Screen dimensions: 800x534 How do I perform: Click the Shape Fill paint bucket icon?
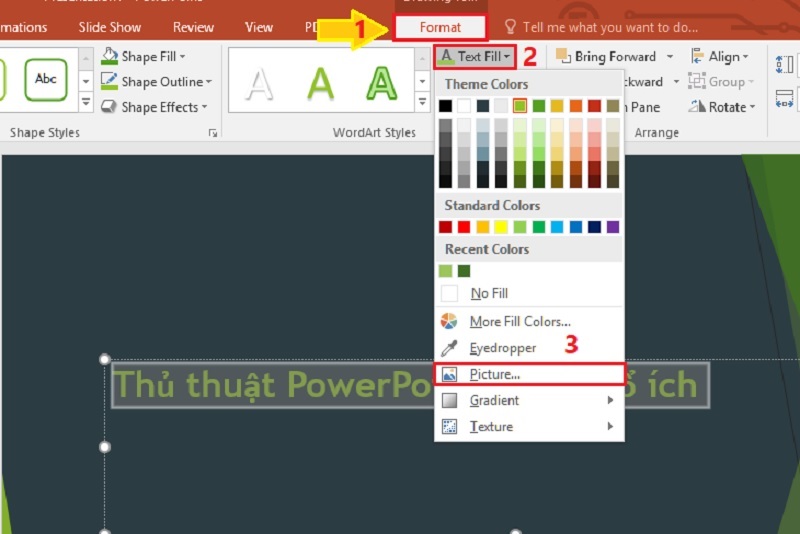point(109,56)
